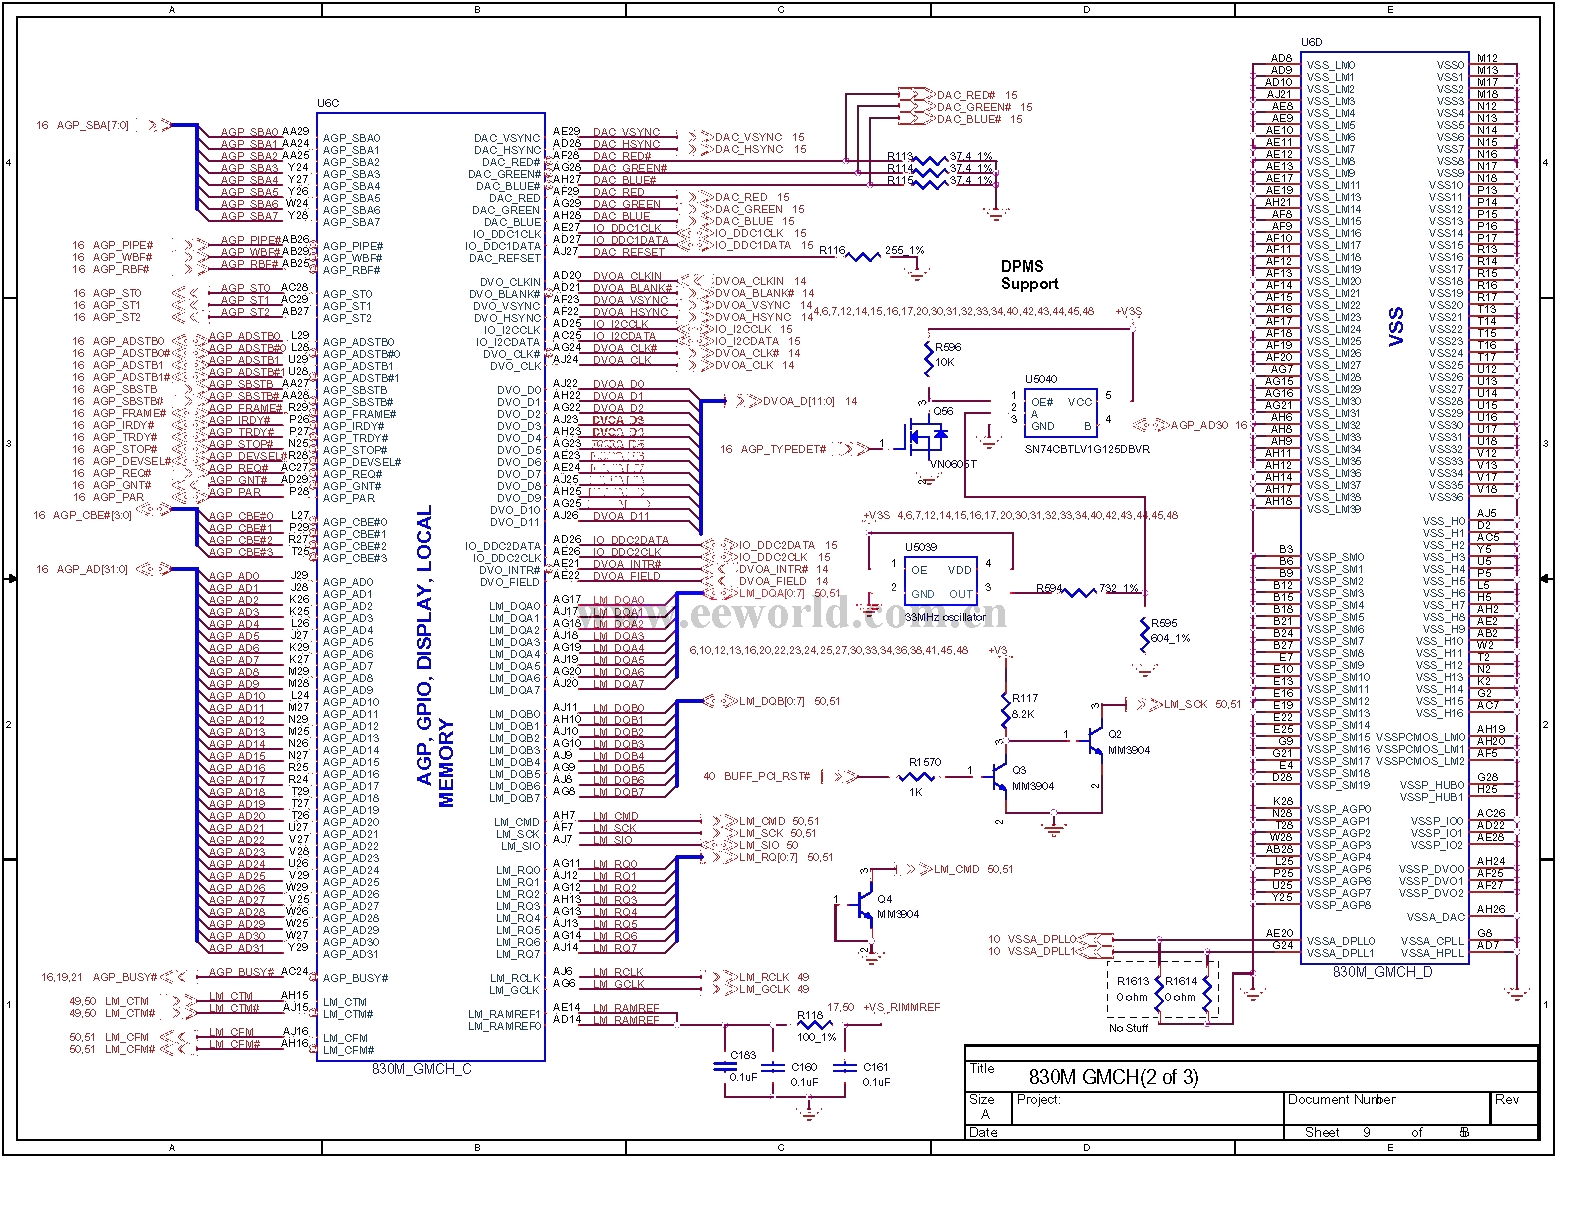Click the R116 resistor symbol
Image resolution: width=1584 pixels, height=1223 pixels.
pyautogui.click(x=863, y=257)
